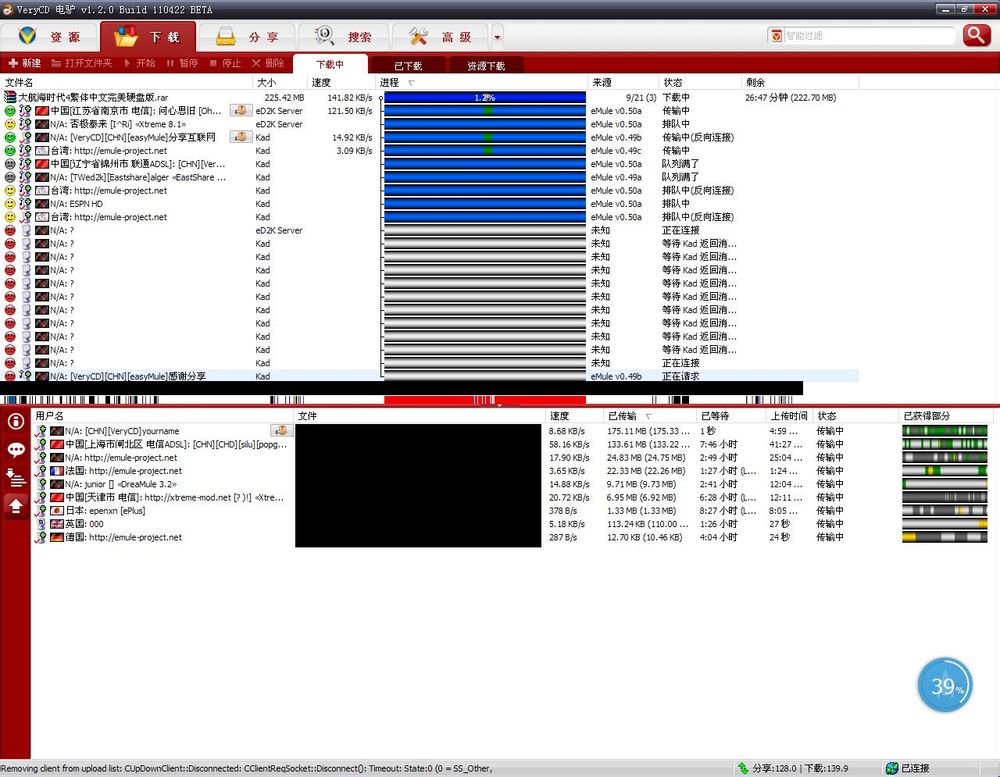Click the 开始 (Start) toolbar button

[x=140, y=63]
